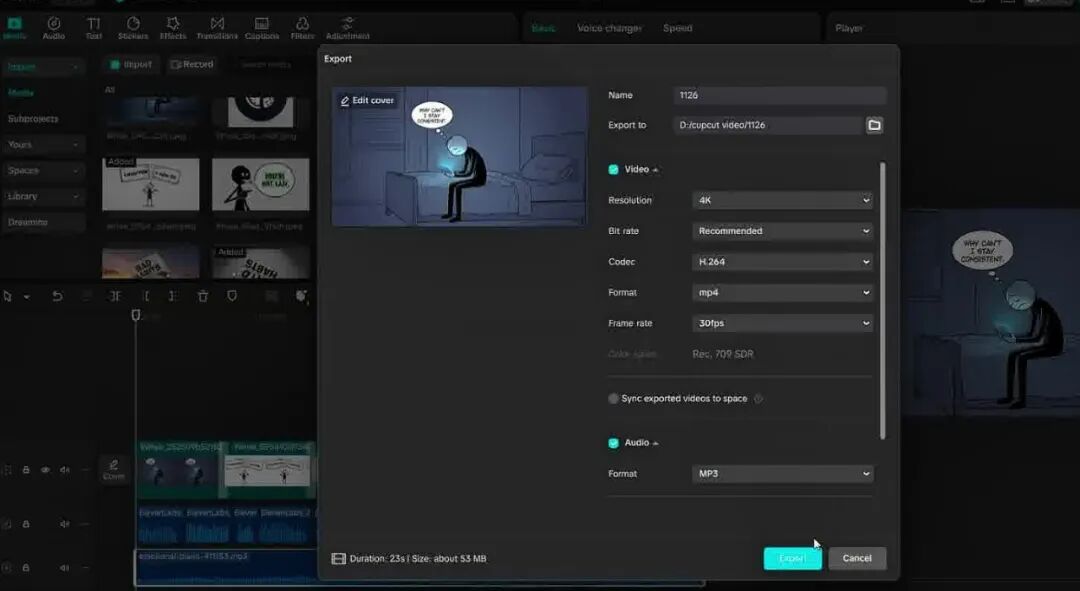Browse for export folder location
The width and height of the screenshot is (1080, 591).
pyautogui.click(x=874, y=125)
